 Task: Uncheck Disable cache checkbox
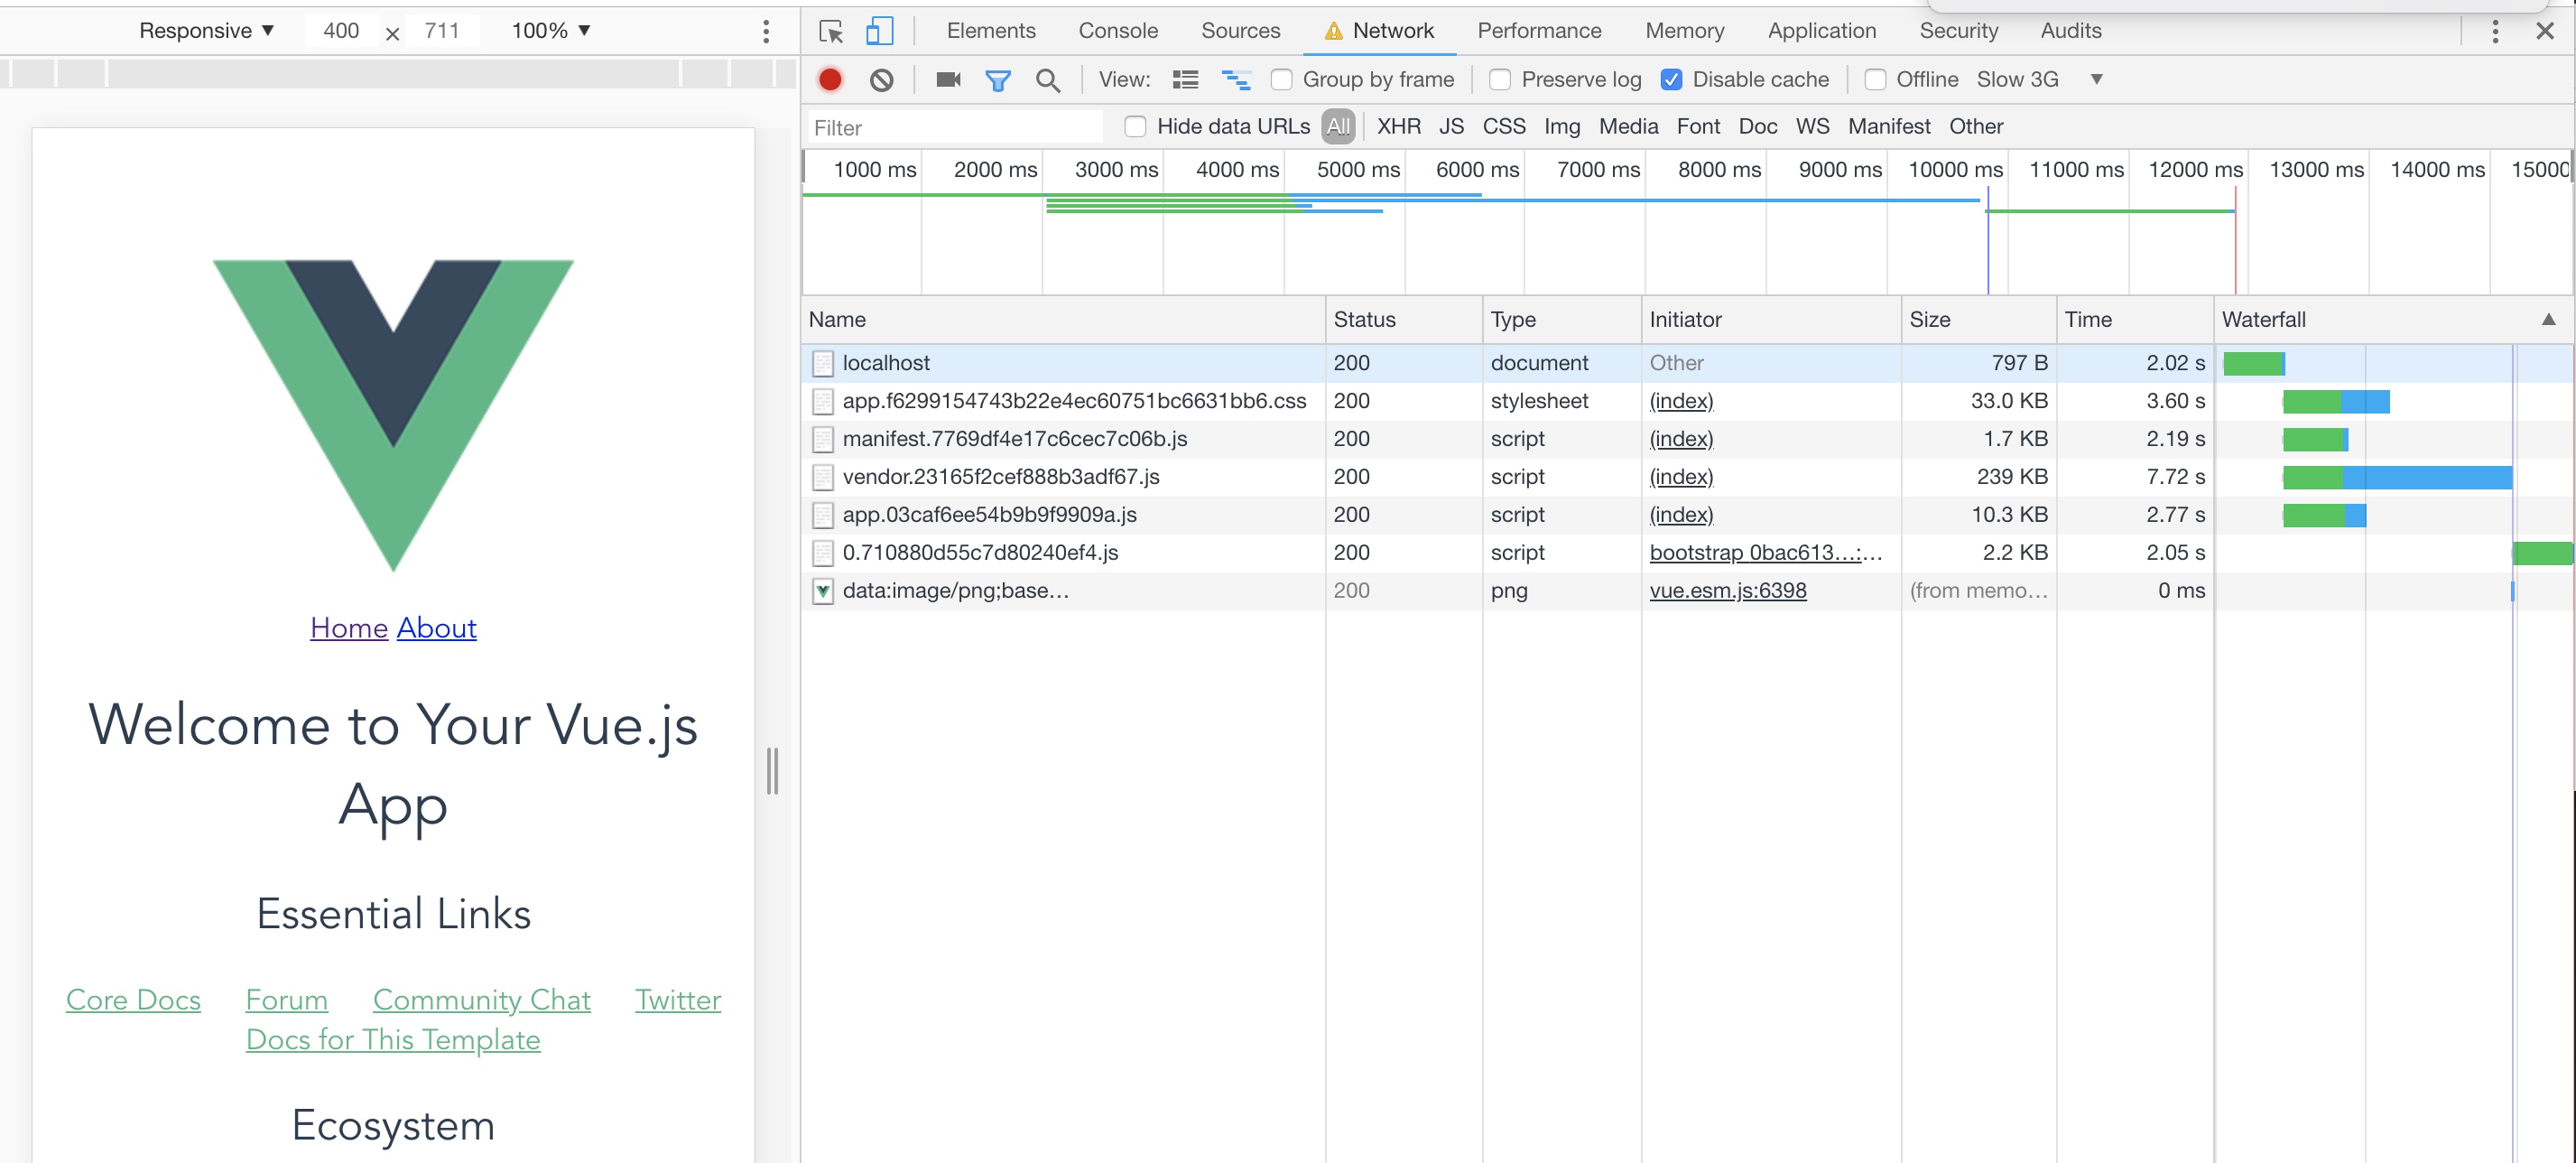coord(1671,79)
